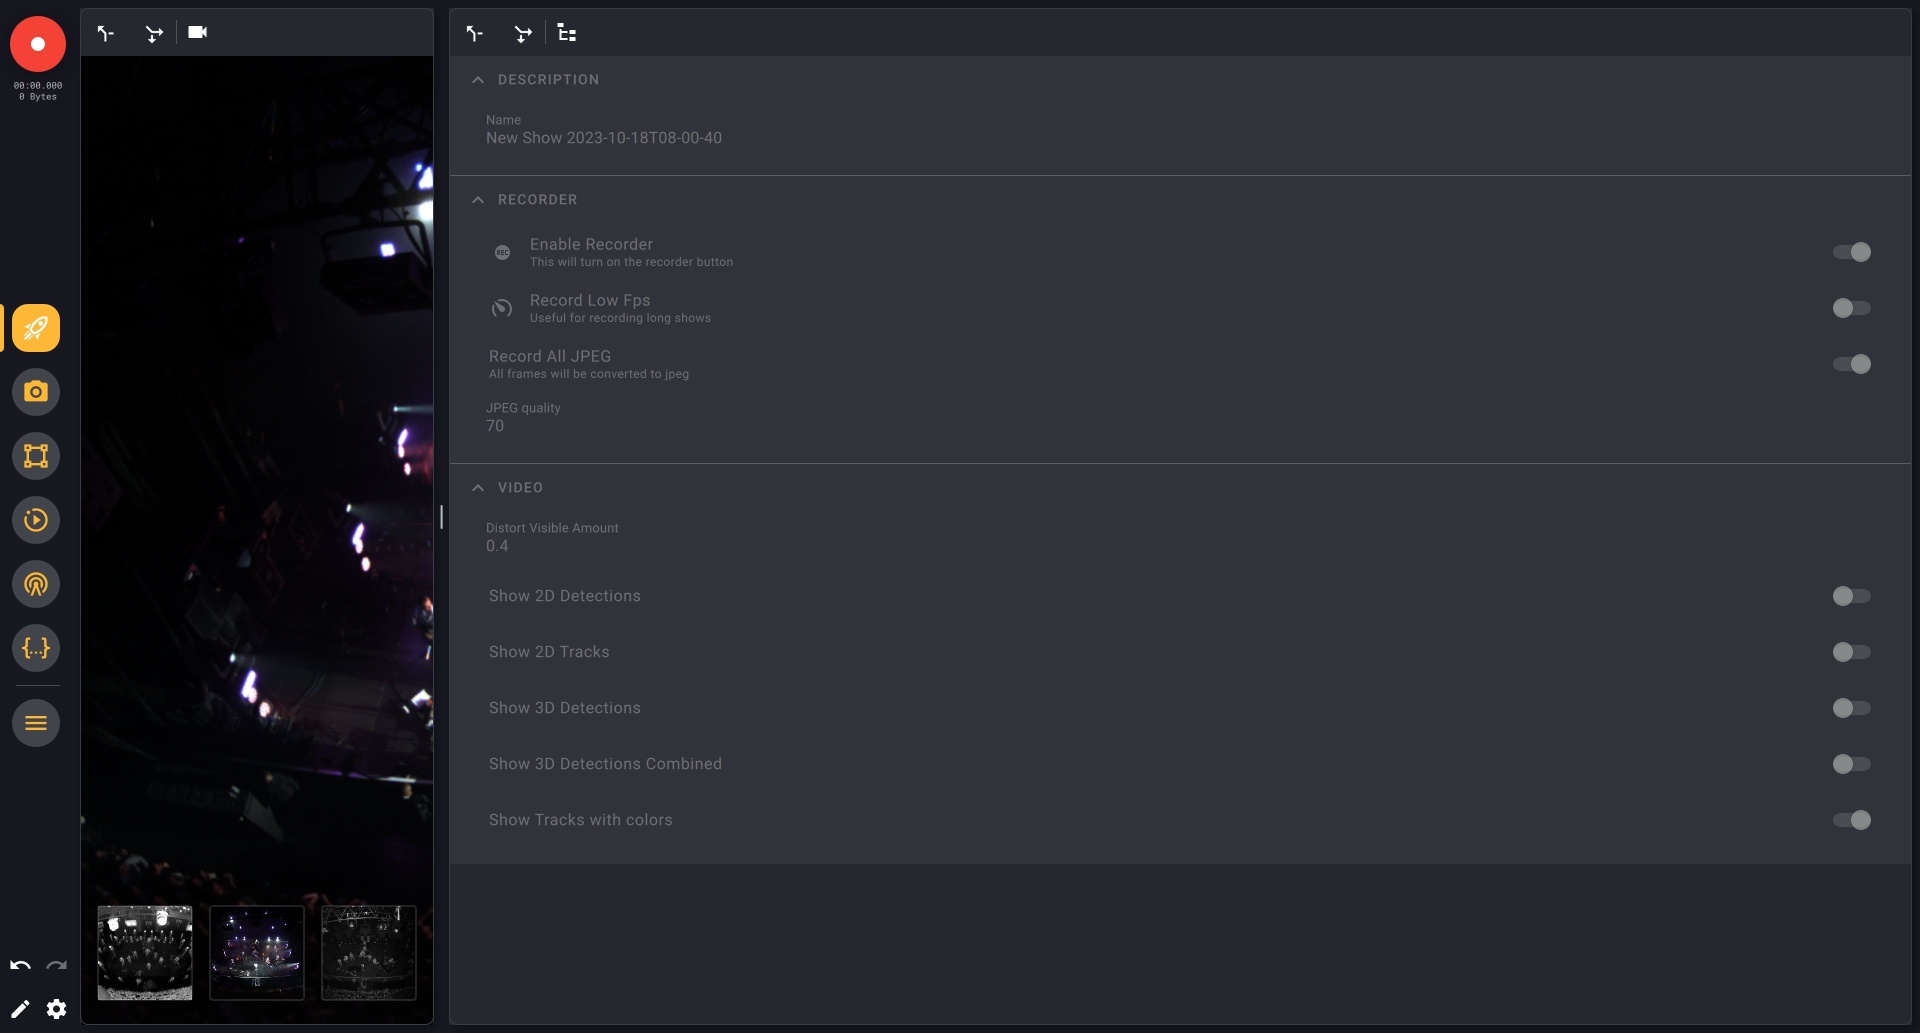This screenshot has height=1033, width=1920.
Task: Turn on Show 2D Detections
Action: [1851, 596]
